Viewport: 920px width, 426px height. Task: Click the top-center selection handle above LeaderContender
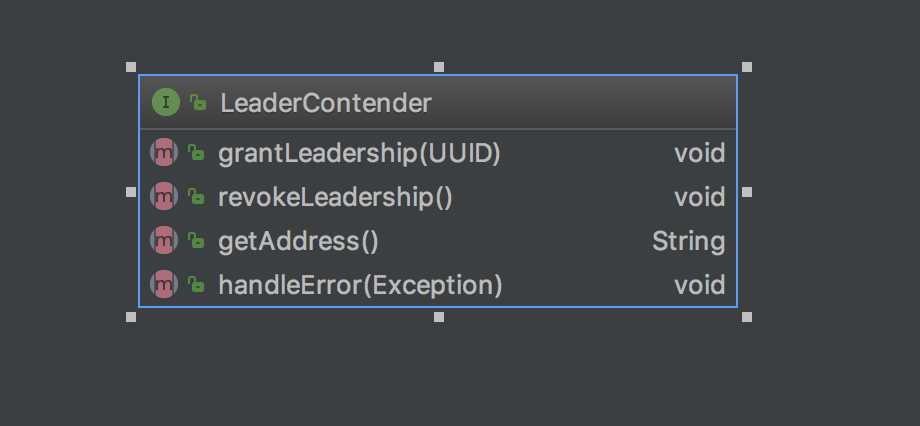439,67
